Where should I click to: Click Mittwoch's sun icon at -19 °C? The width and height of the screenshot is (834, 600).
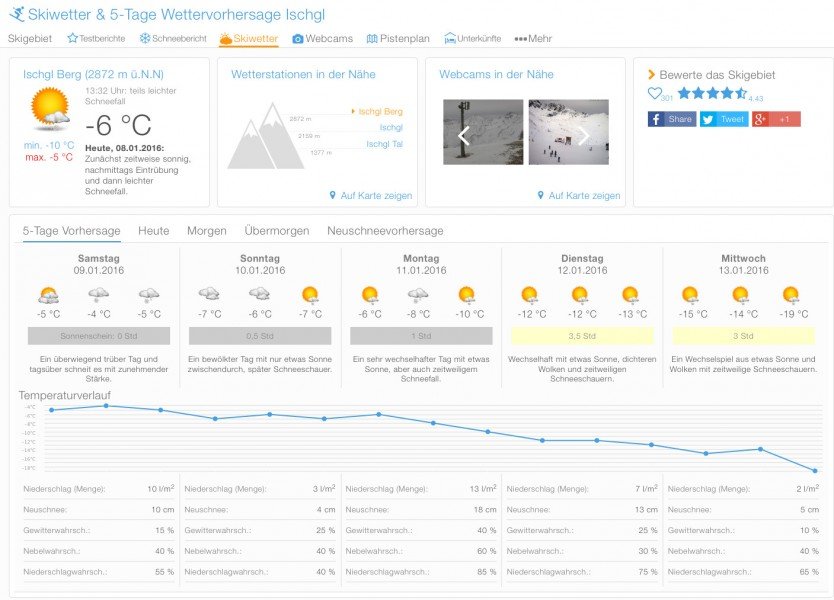[x=791, y=295]
